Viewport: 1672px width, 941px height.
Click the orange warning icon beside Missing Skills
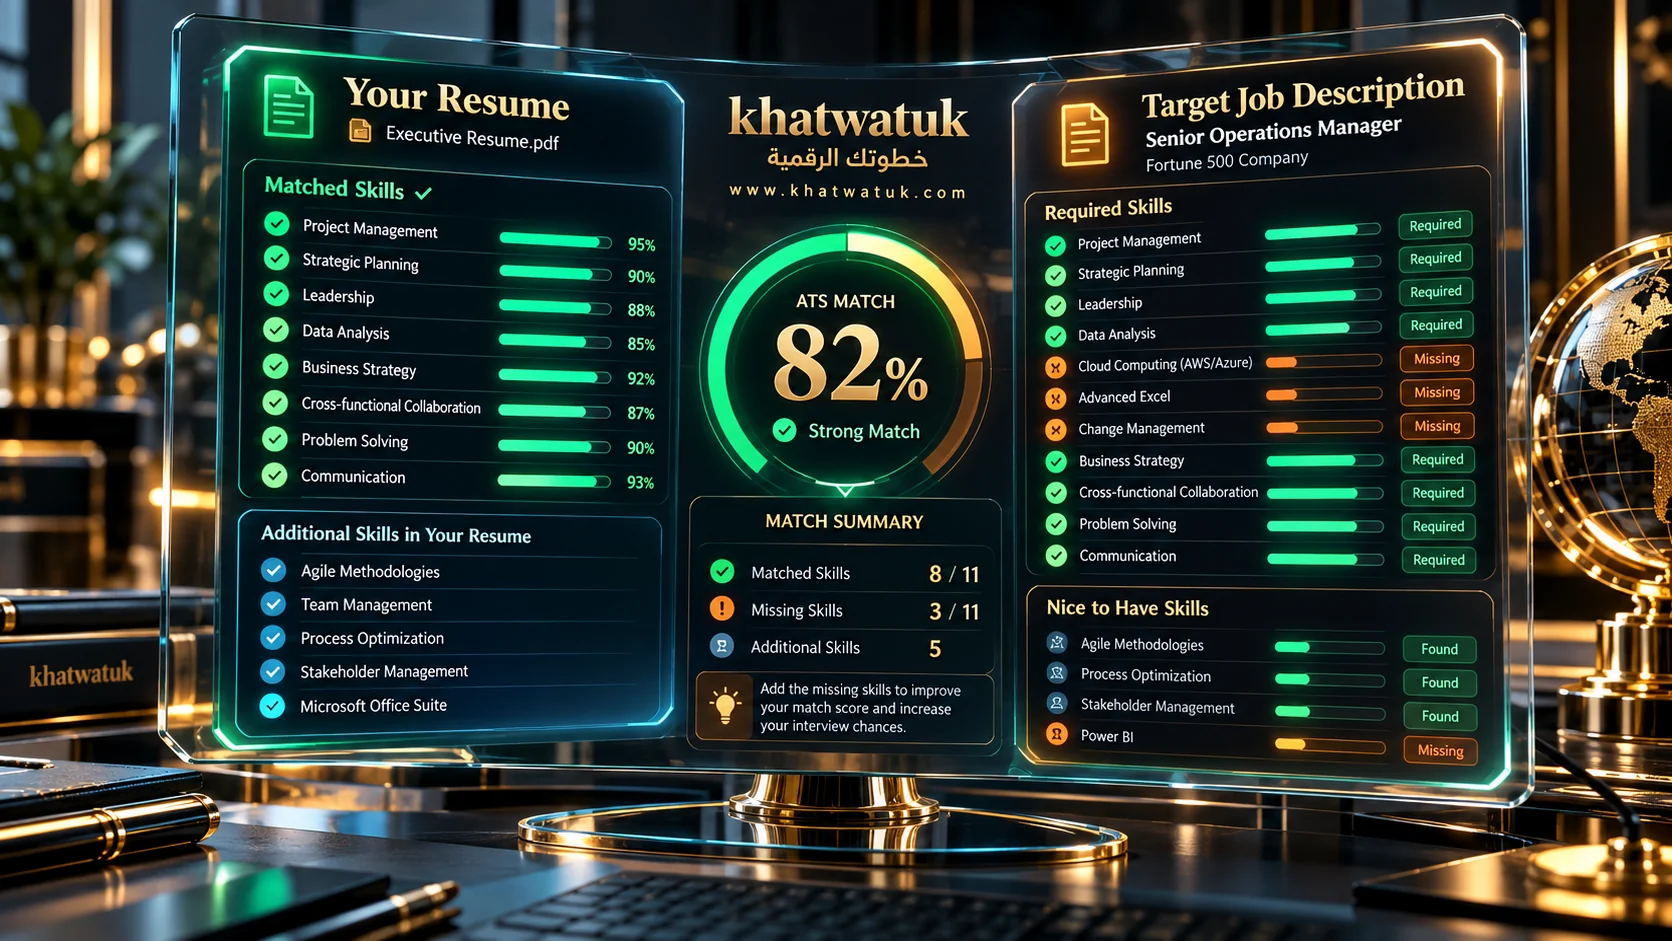pyautogui.click(x=722, y=608)
